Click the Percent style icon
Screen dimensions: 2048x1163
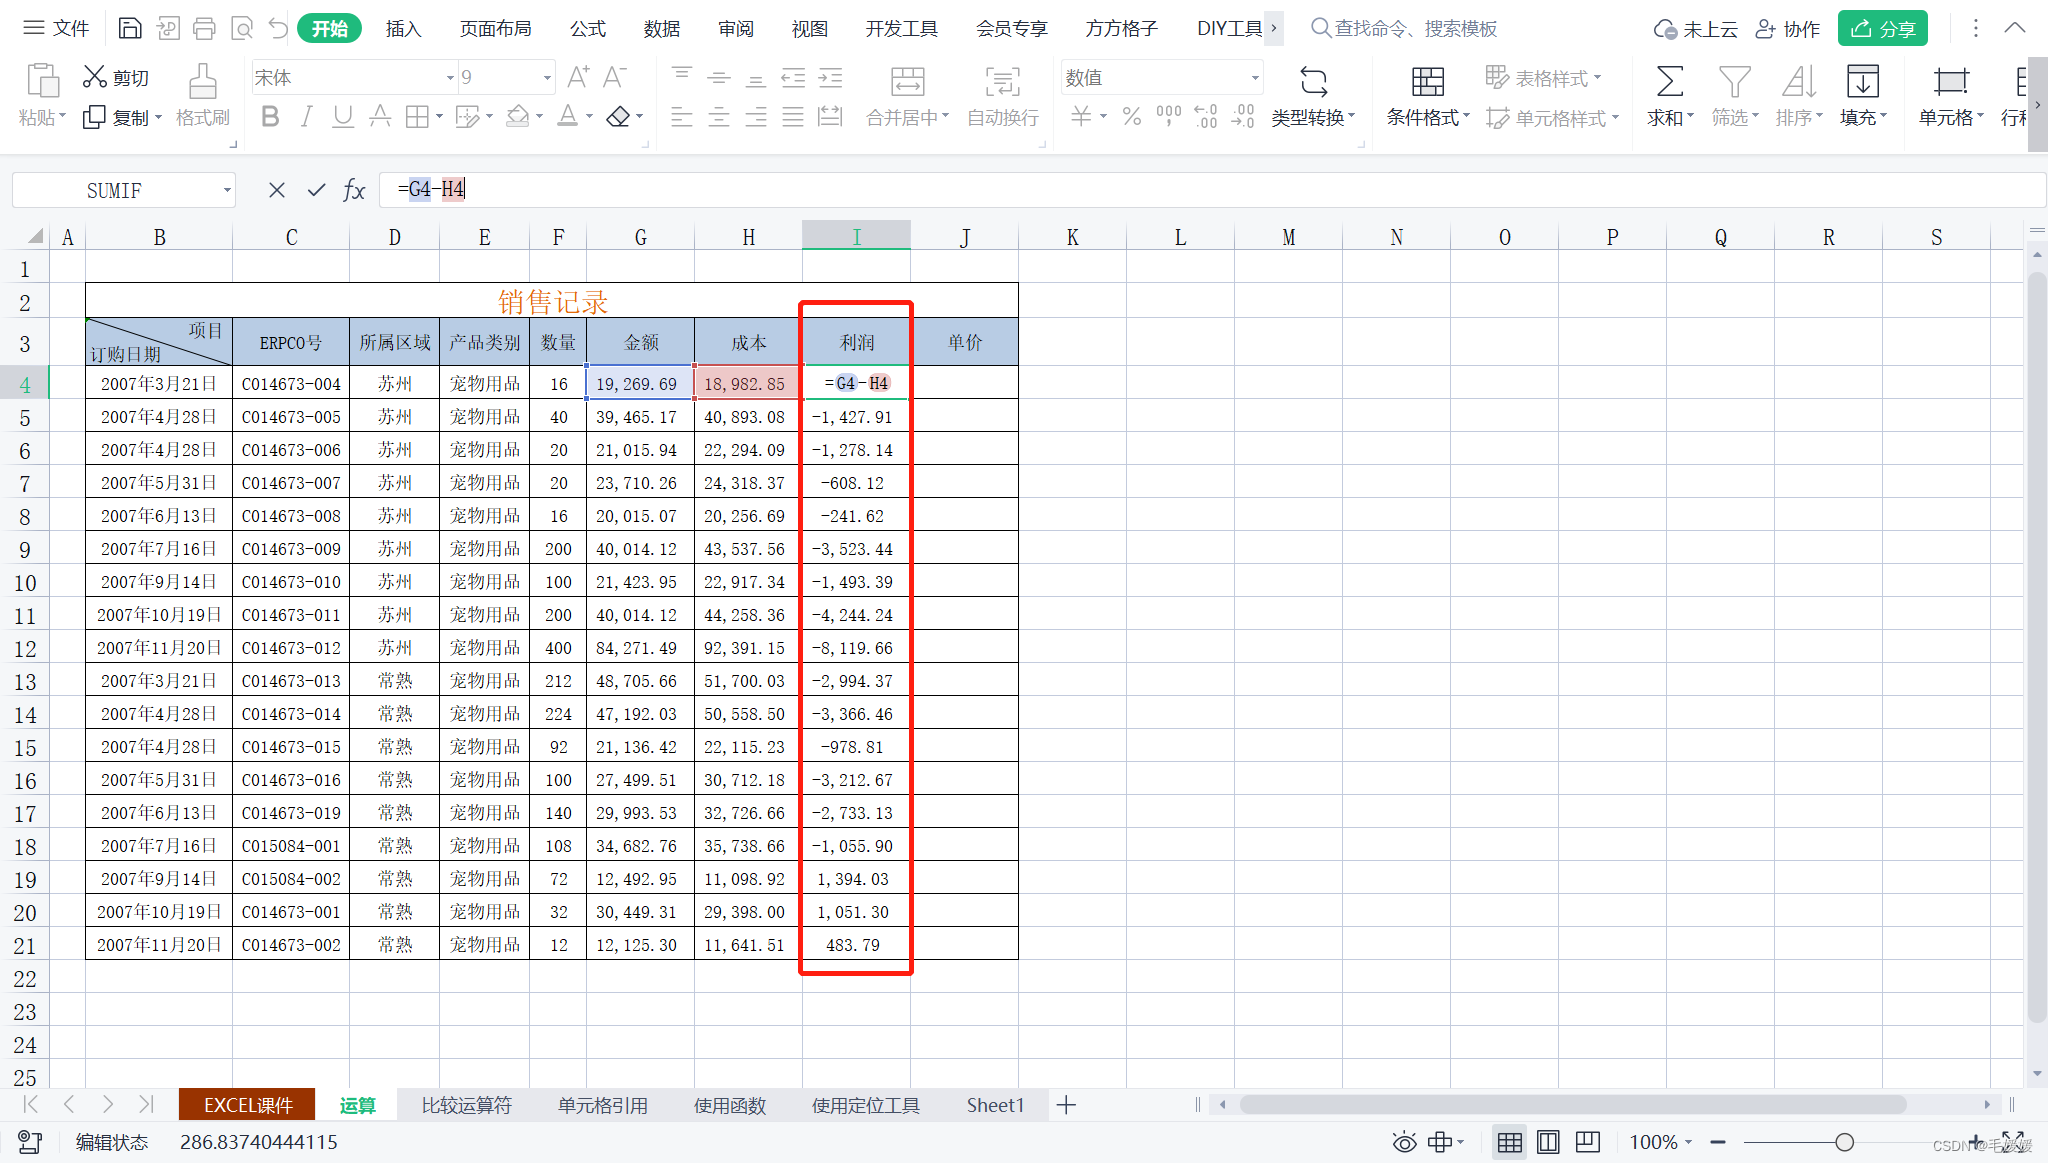(x=1131, y=117)
